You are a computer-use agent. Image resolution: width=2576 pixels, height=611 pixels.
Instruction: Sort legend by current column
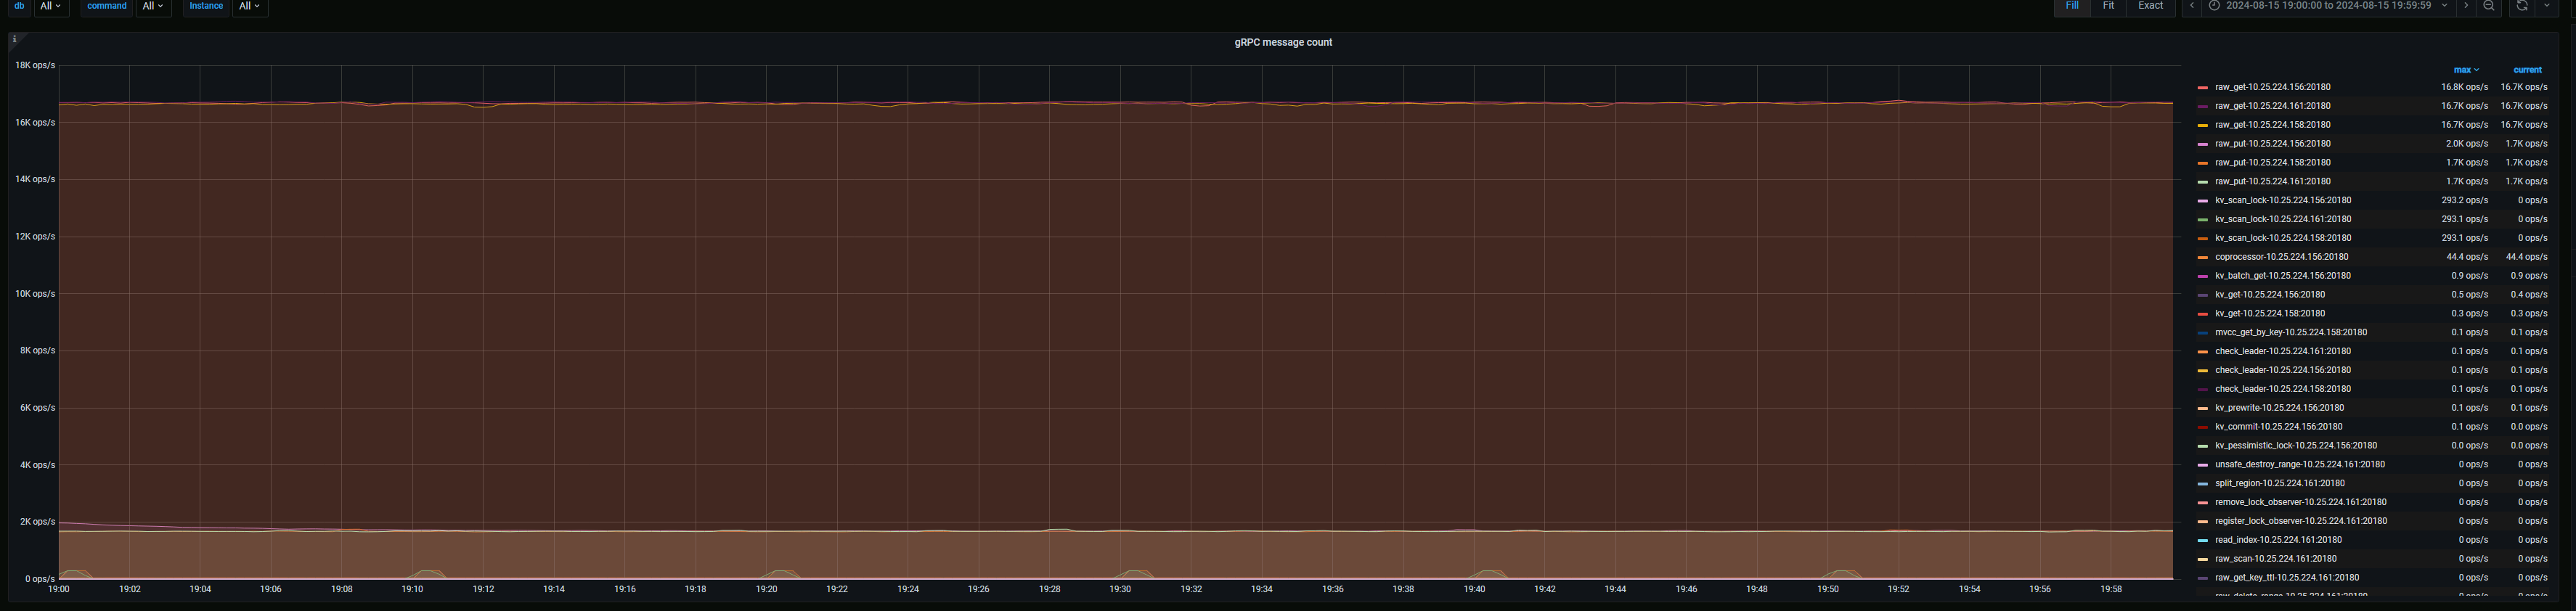[x=2527, y=70]
